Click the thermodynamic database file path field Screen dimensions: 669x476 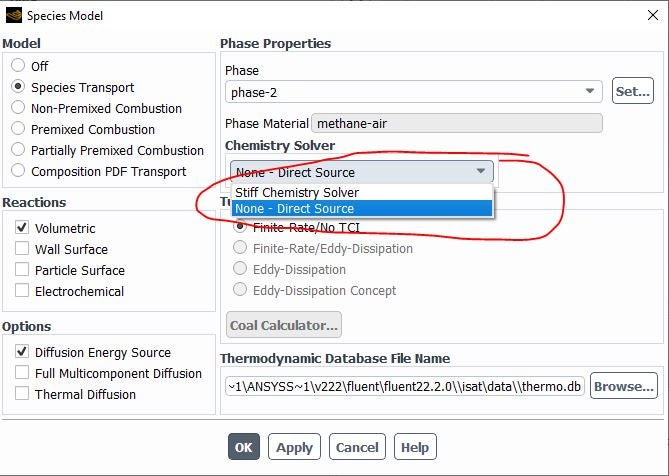click(403, 386)
